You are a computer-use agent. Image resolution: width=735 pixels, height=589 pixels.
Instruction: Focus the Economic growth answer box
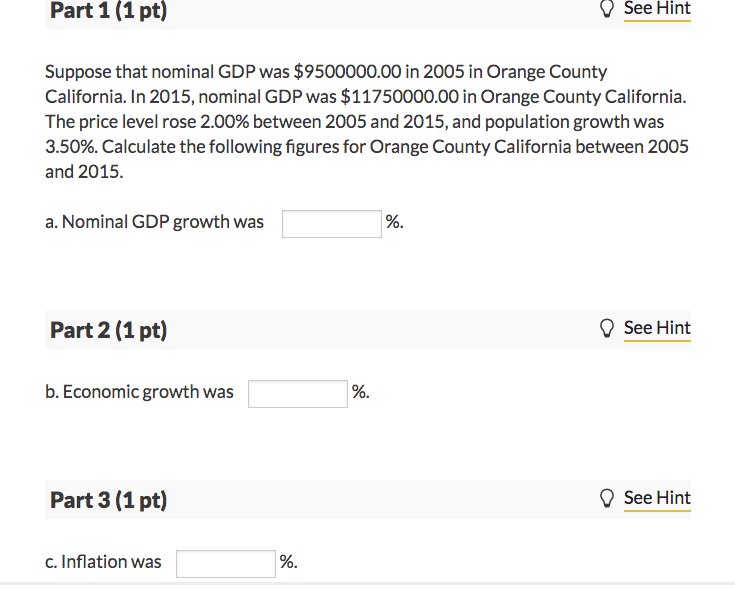pyautogui.click(x=298, y=394)
